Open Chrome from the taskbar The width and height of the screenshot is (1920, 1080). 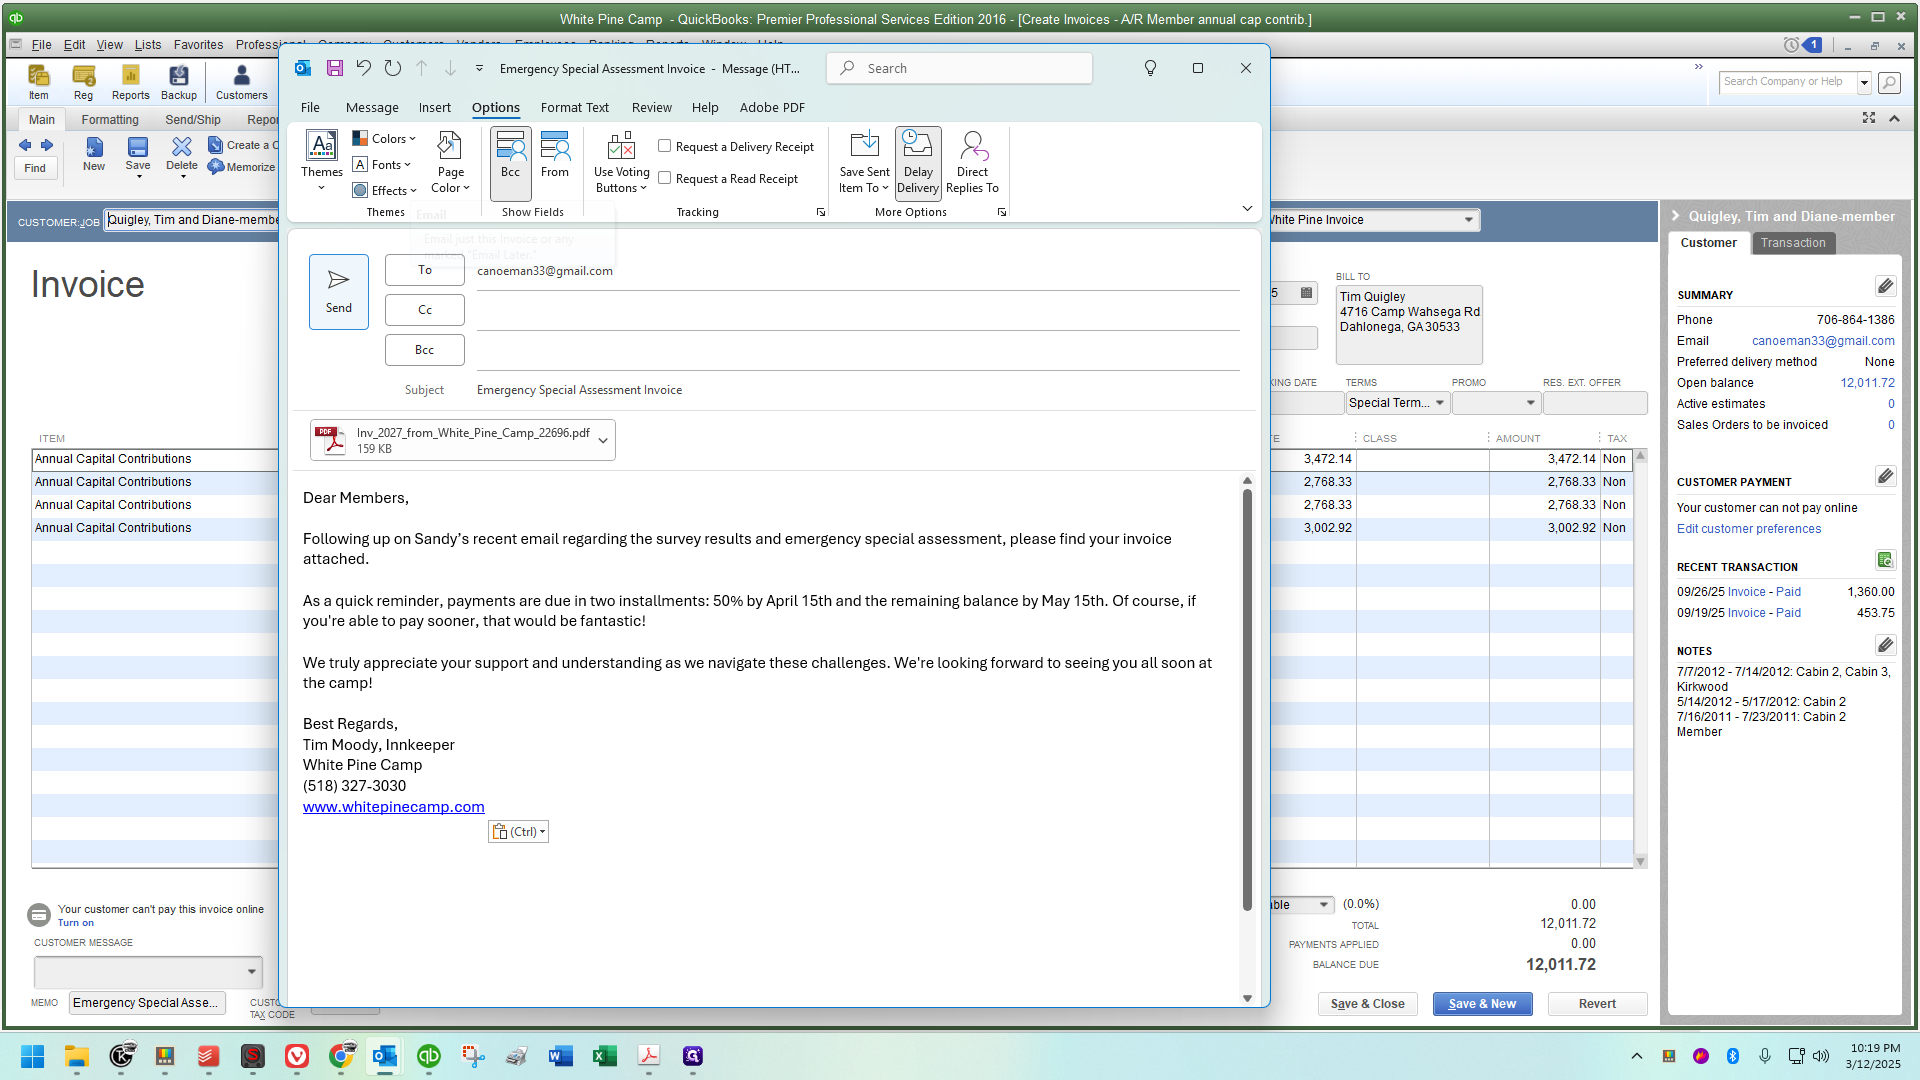point(341,1056)
